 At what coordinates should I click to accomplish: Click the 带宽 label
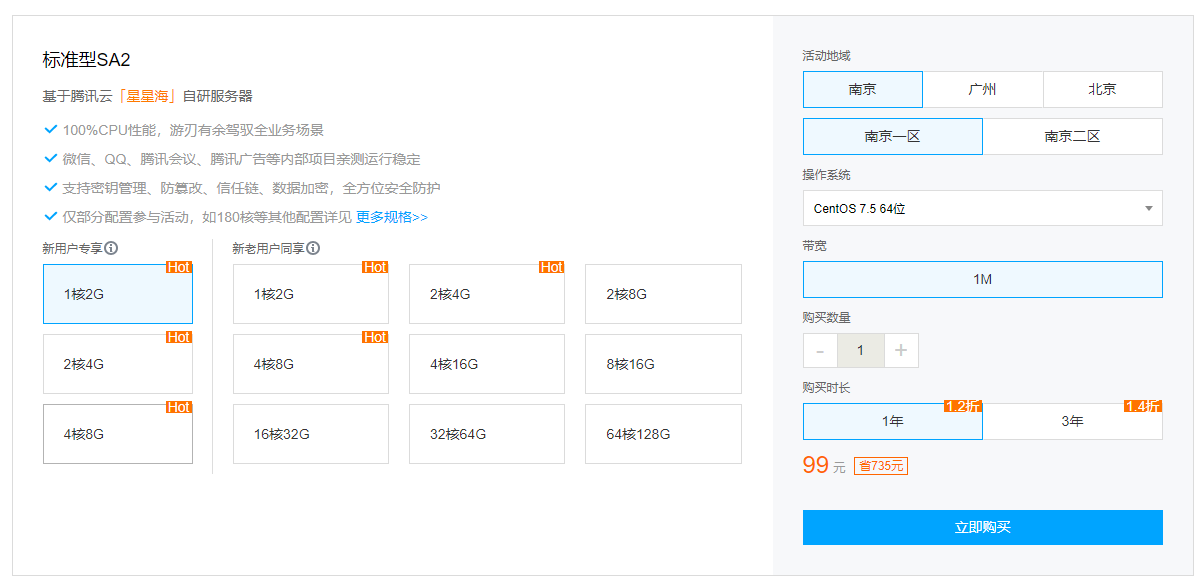point(814,245)
